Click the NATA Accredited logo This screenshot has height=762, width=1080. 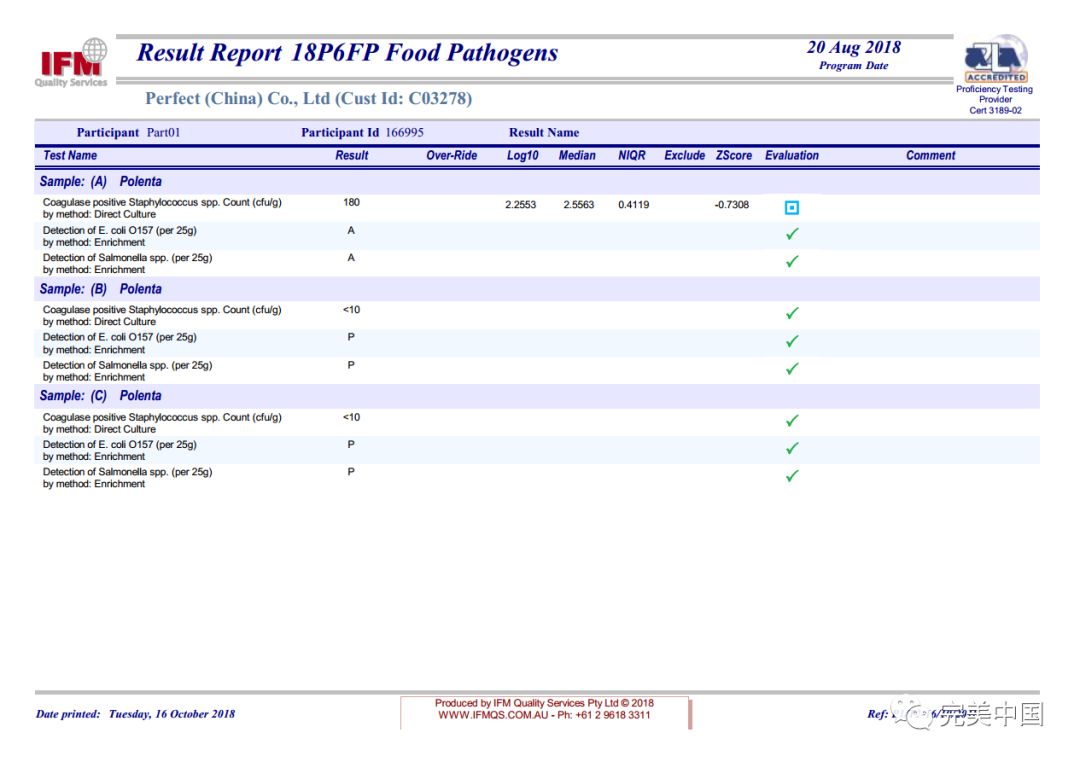995,60
